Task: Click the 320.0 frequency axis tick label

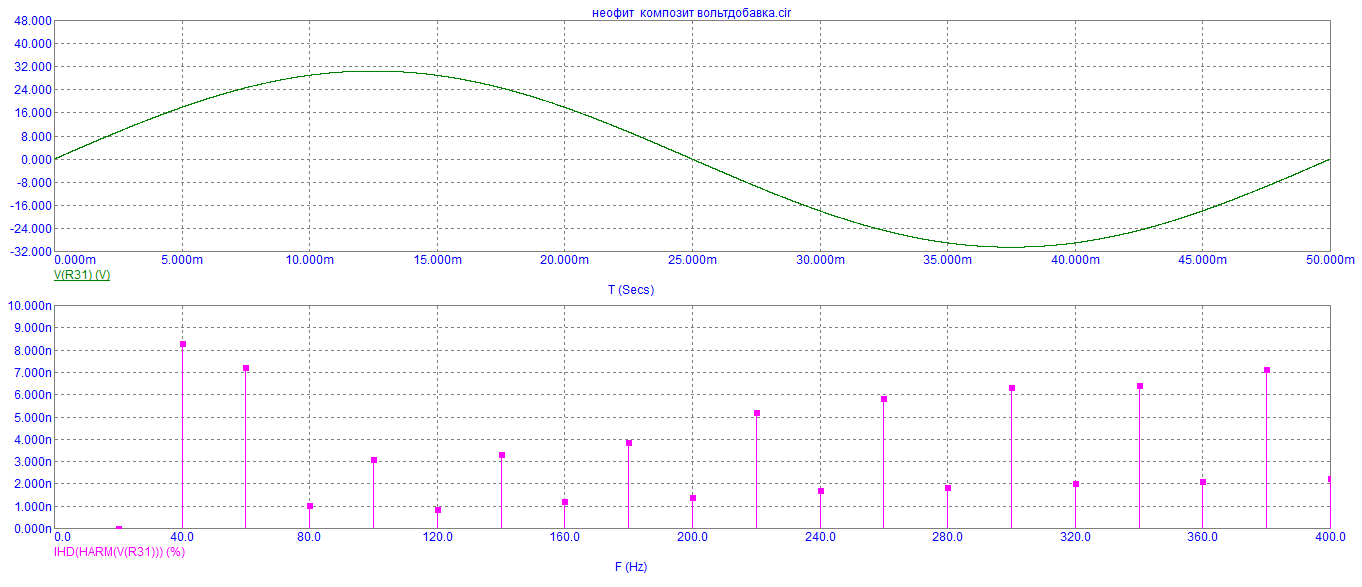Action: click(x=1075, y=537)
